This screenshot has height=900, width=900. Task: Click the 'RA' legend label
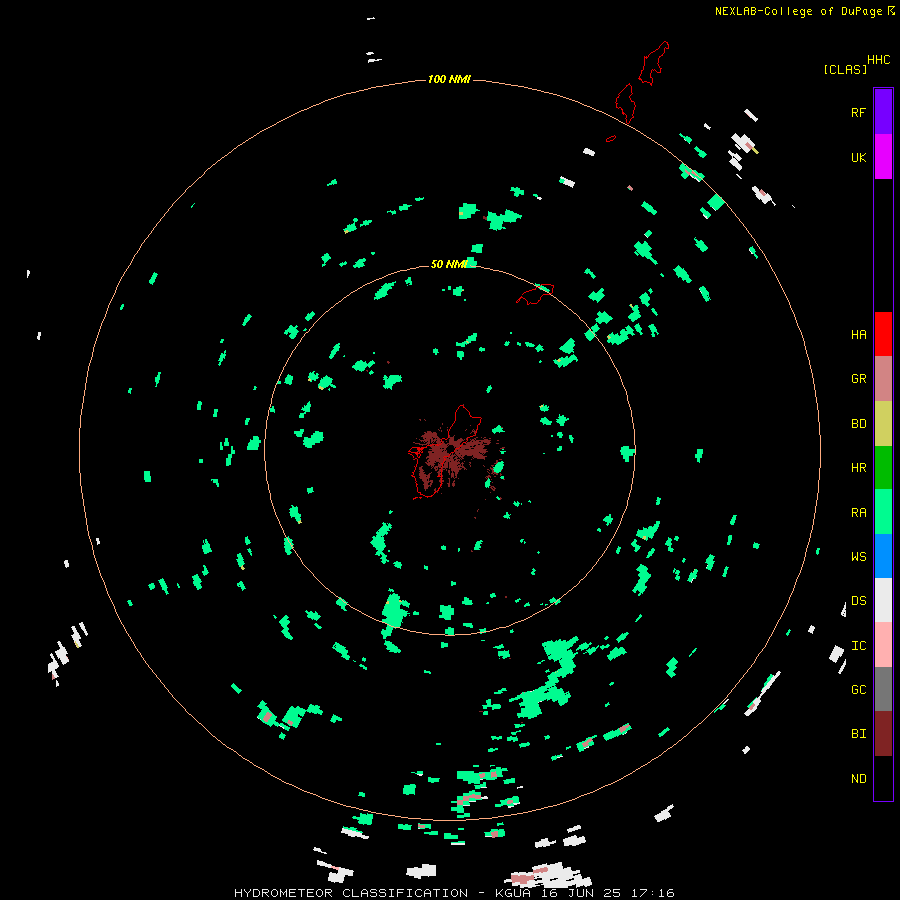(x=858, y=513)
